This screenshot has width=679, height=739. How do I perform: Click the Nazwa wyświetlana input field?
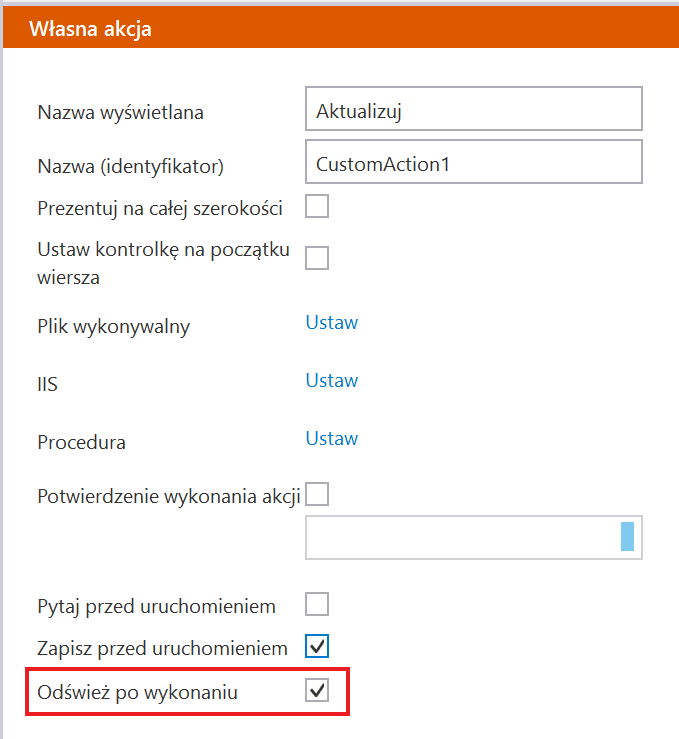[473, 110]
